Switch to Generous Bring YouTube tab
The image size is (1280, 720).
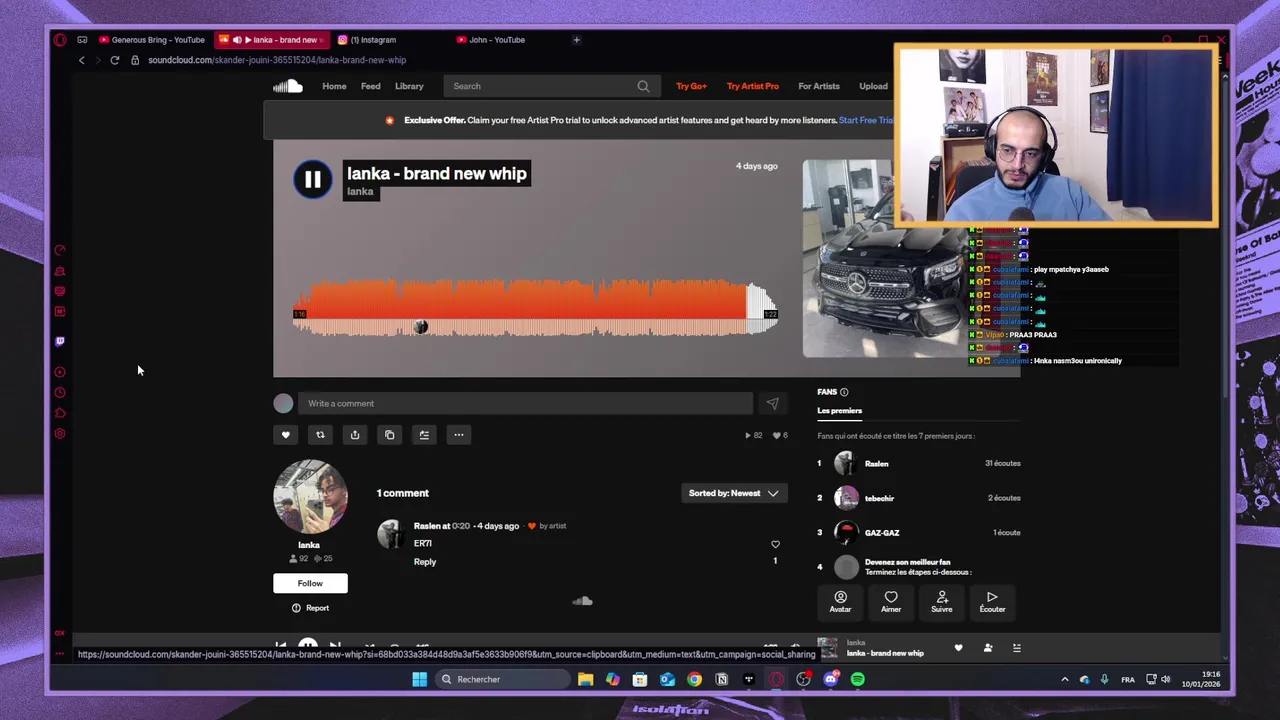(151, 40)
